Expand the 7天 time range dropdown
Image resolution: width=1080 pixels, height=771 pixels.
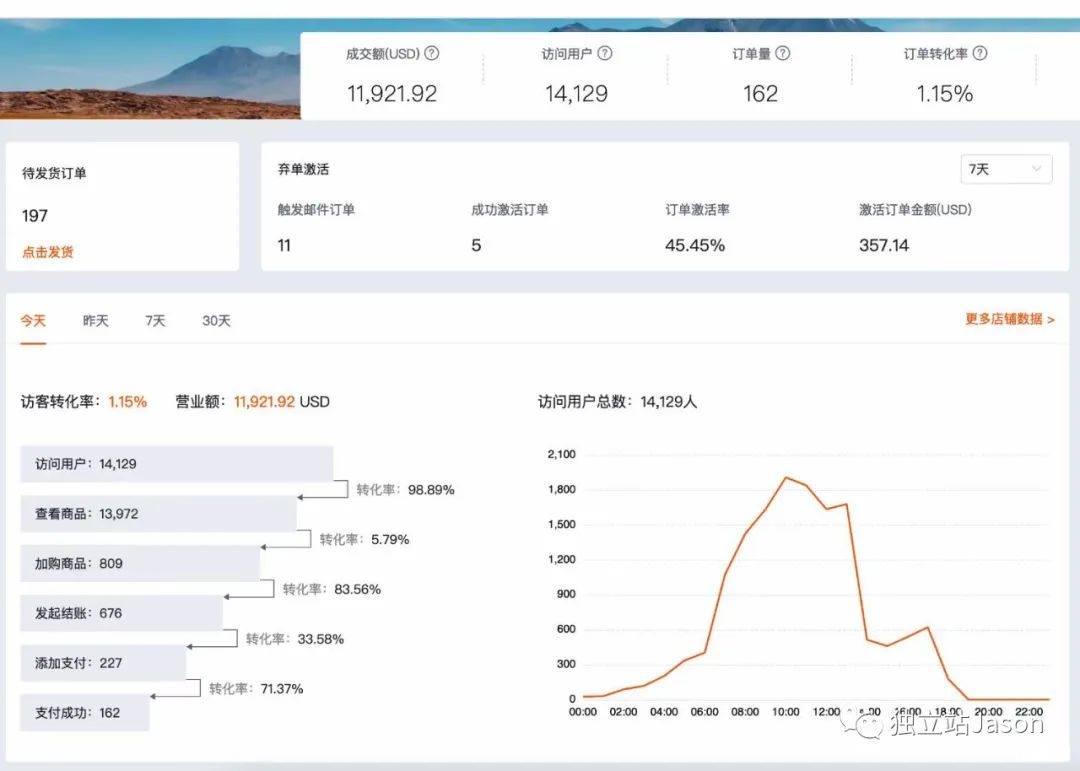pos(1005,168)
